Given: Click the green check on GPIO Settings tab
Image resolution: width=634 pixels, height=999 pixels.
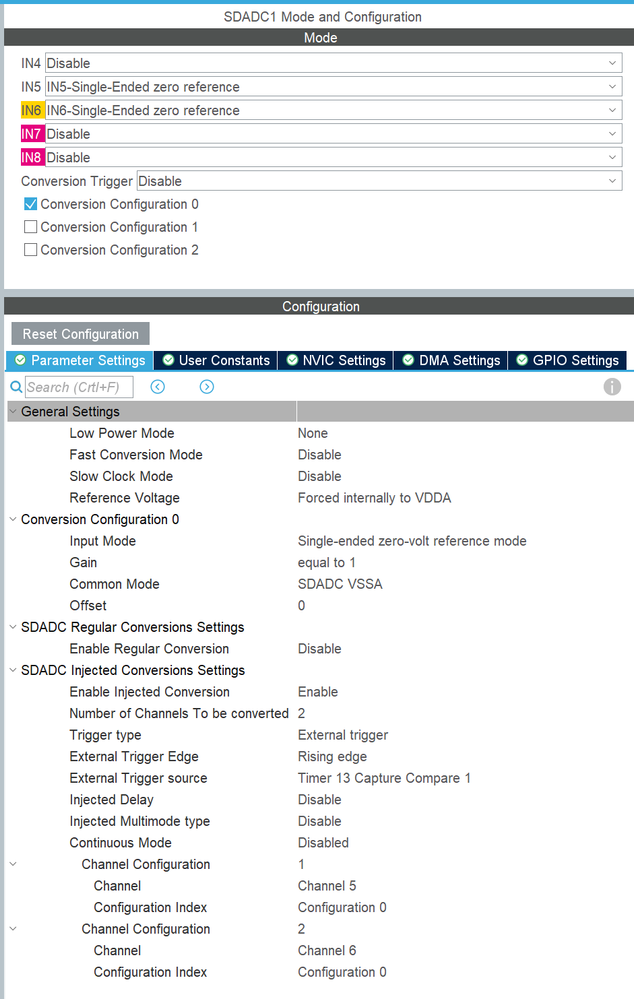Looking at the screenshot, I should pyautogui.click(x=522, y=360).
